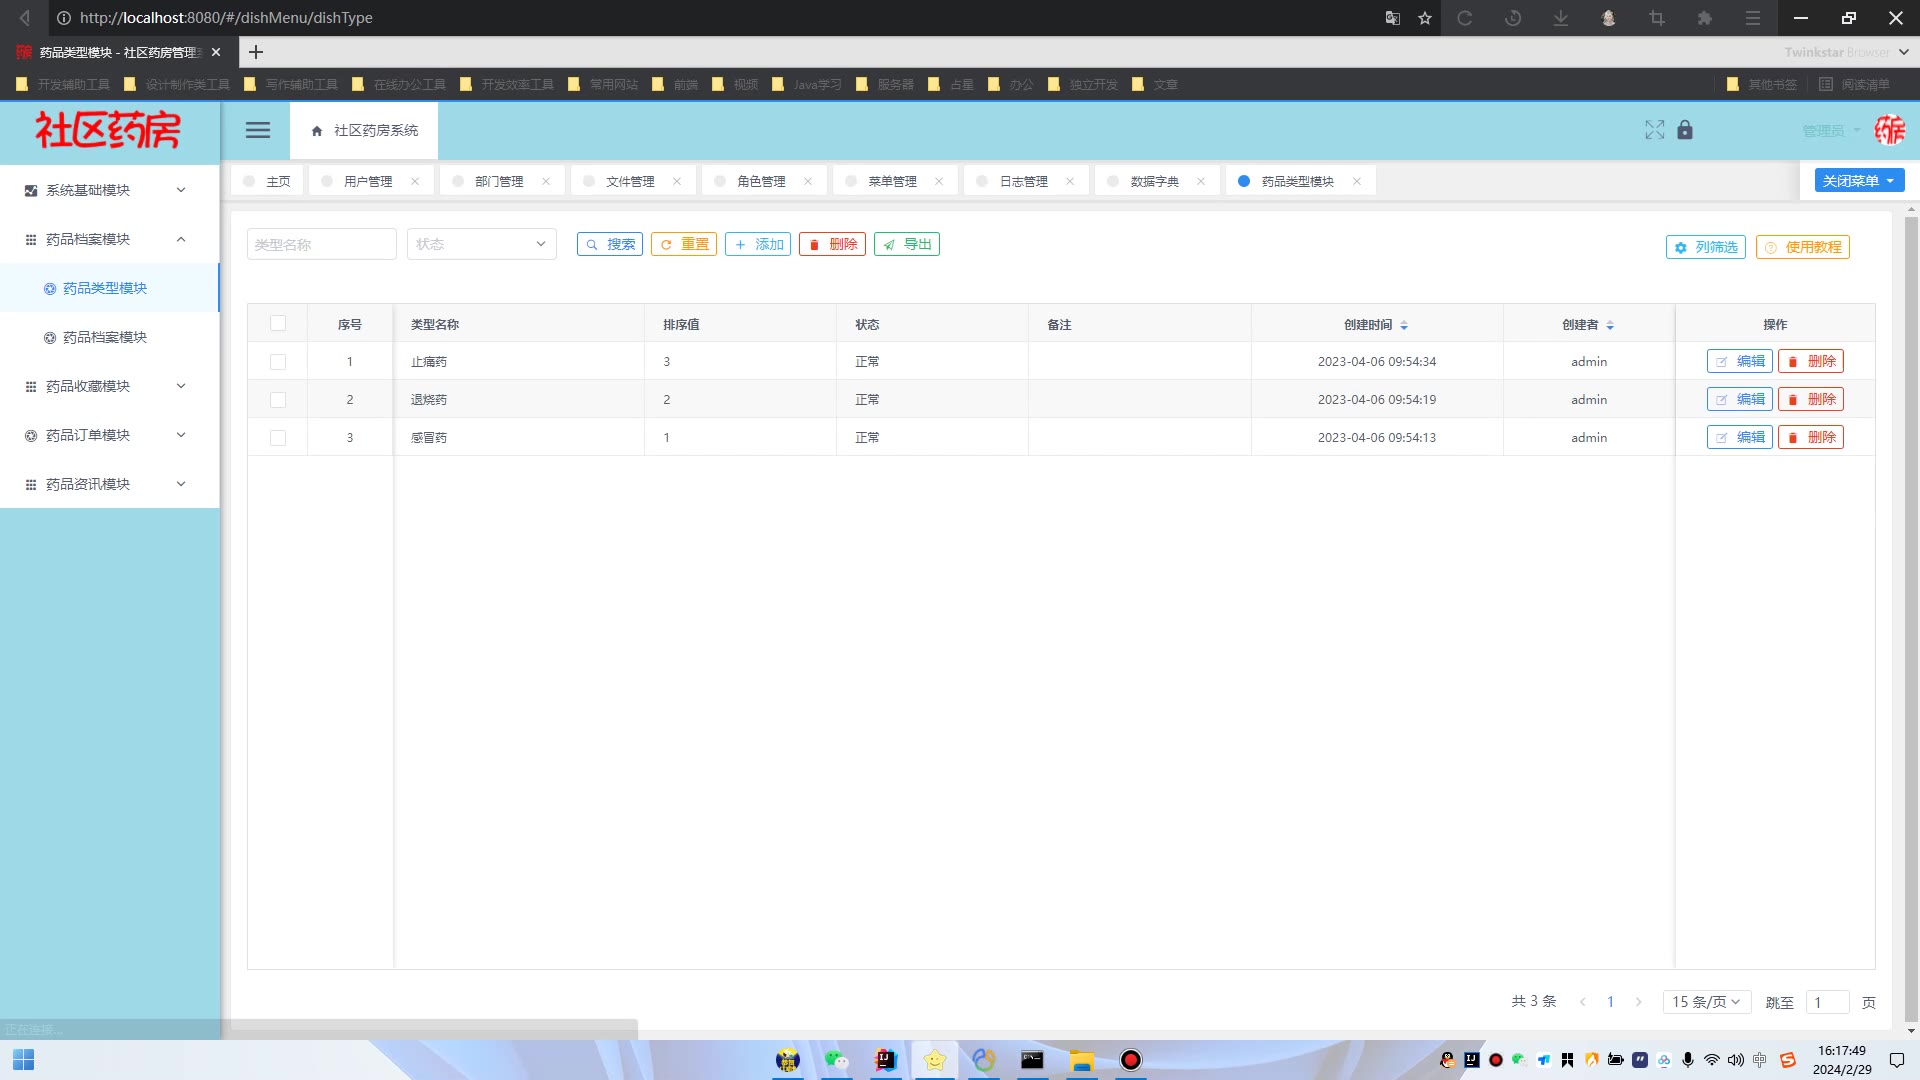The width and height of the screenshot is (1920, 1080).
Task: Check the select-all checkbox in table header
Action: tap(278, 323)
